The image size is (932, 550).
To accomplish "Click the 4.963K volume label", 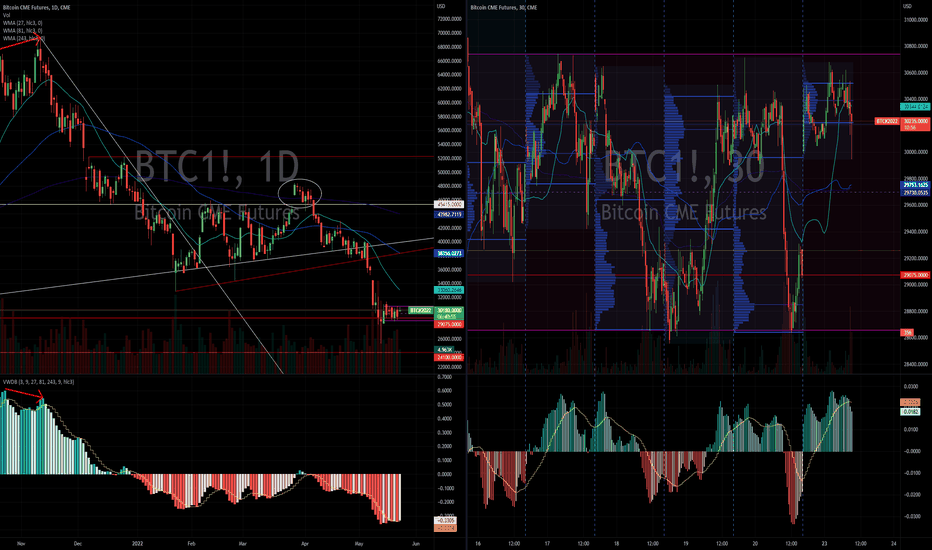I will pos(444,350).
